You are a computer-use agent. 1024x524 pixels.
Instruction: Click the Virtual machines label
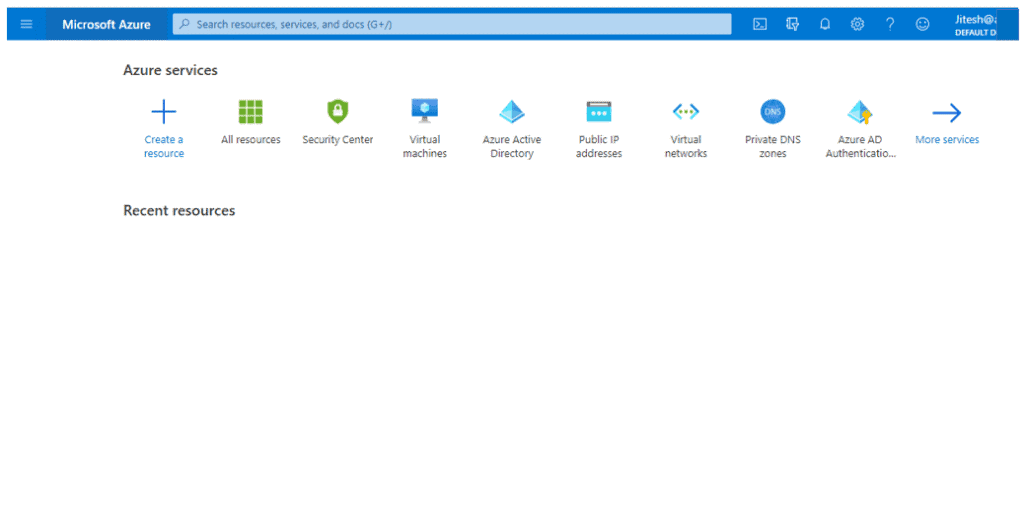coord(424,146)
